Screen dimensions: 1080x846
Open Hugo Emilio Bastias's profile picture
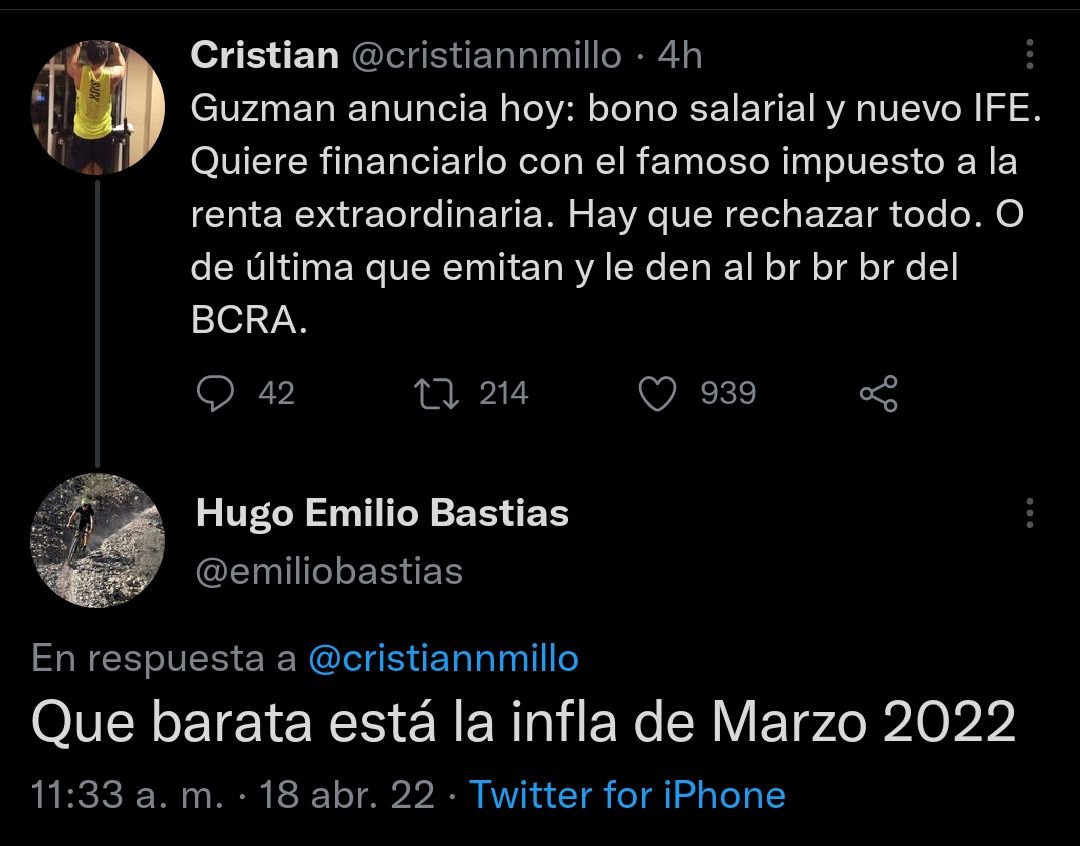point(97,540)
